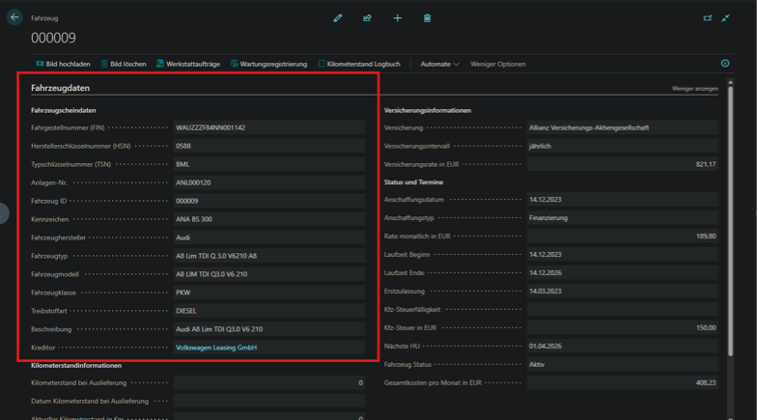Click Bild löschen action
The image size is (758, 420).
click(123, 64)
